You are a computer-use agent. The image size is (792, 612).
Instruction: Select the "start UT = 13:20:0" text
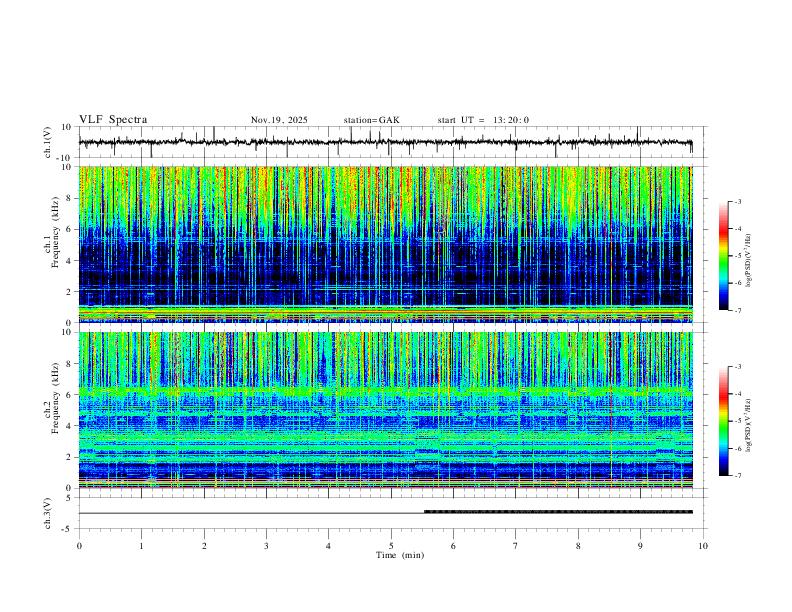(x=483, y=120)
